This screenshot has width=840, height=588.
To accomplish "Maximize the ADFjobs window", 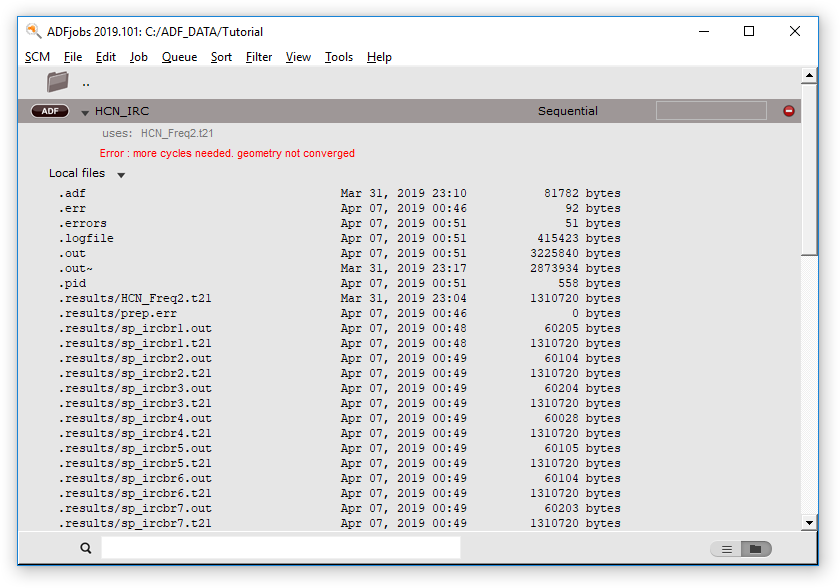I will point(749,32).
